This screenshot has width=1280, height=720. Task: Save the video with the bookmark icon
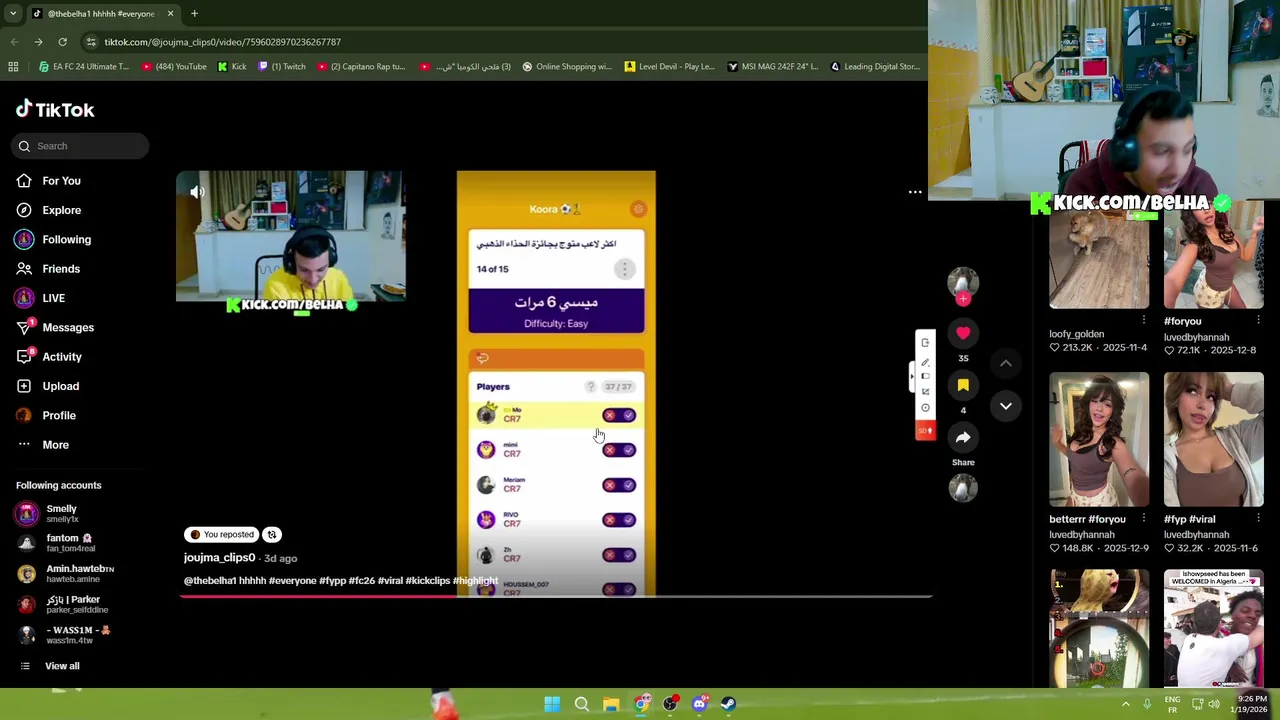(963, 385)
